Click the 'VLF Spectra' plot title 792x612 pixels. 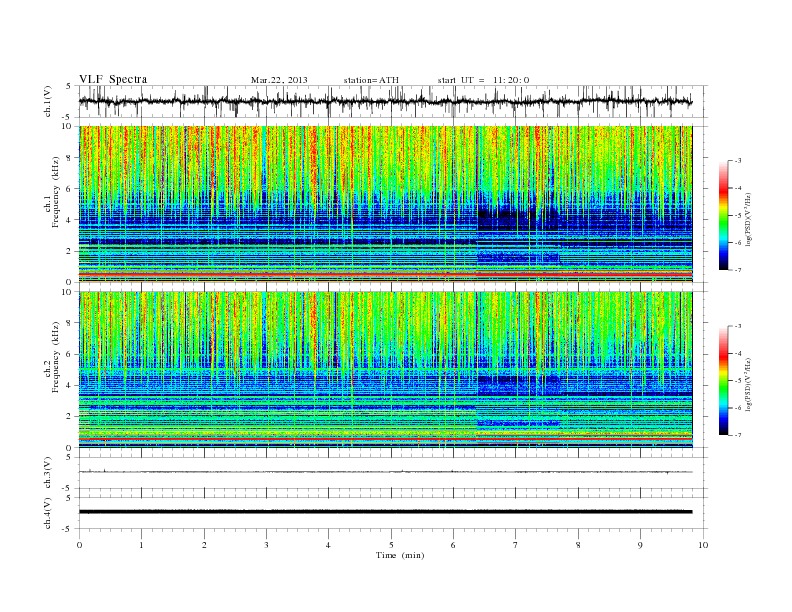[x=113, y=79]
